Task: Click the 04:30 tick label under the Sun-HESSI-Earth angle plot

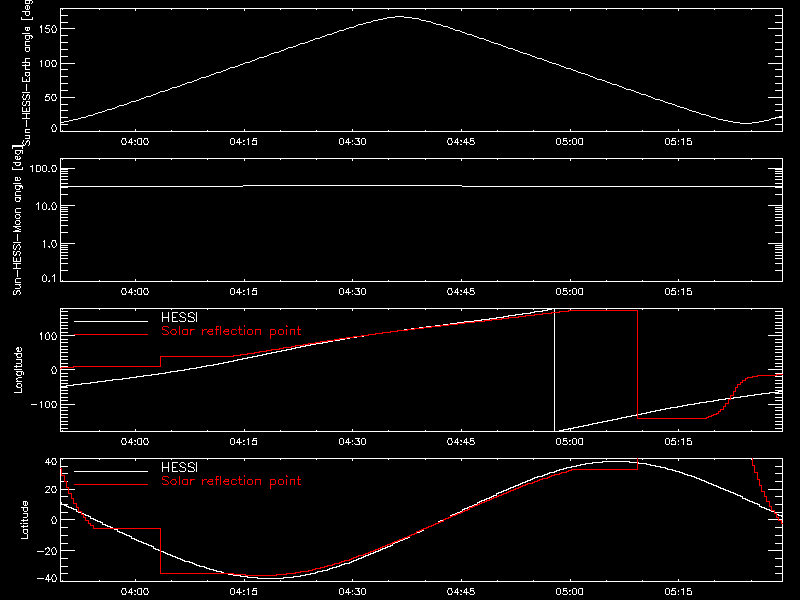Action: [352, 142]
